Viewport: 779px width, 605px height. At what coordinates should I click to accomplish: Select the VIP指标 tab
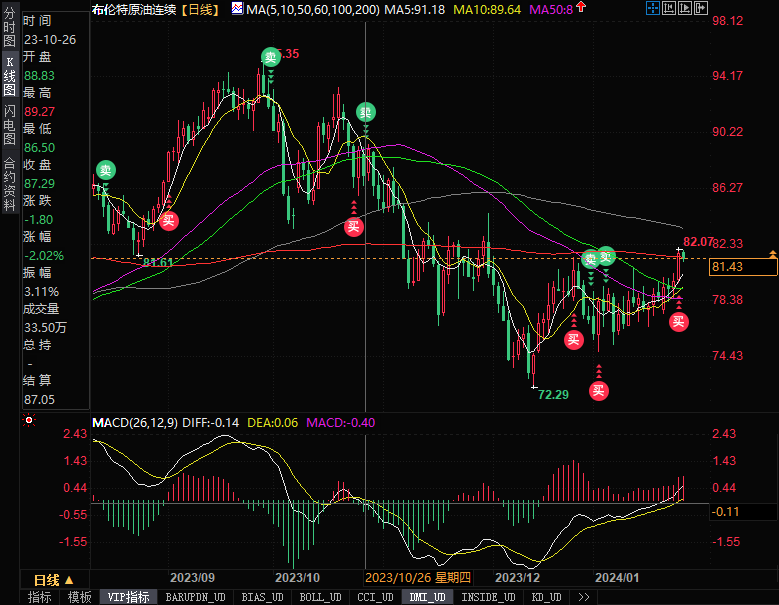coord(129,597)
